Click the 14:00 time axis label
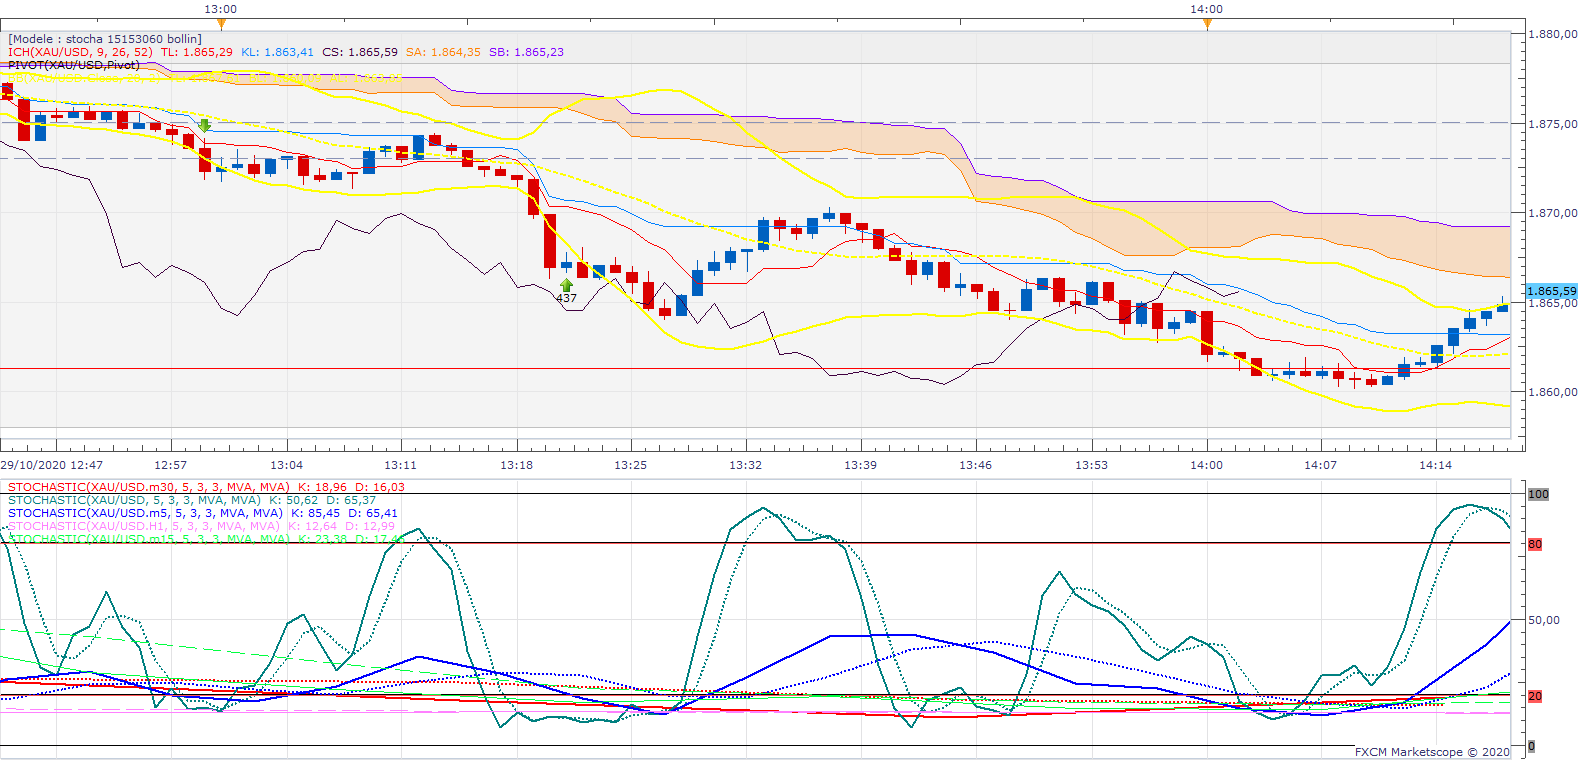This screenshot has height=760, width=1583. pyautogui.click(x=1207, y=465)
